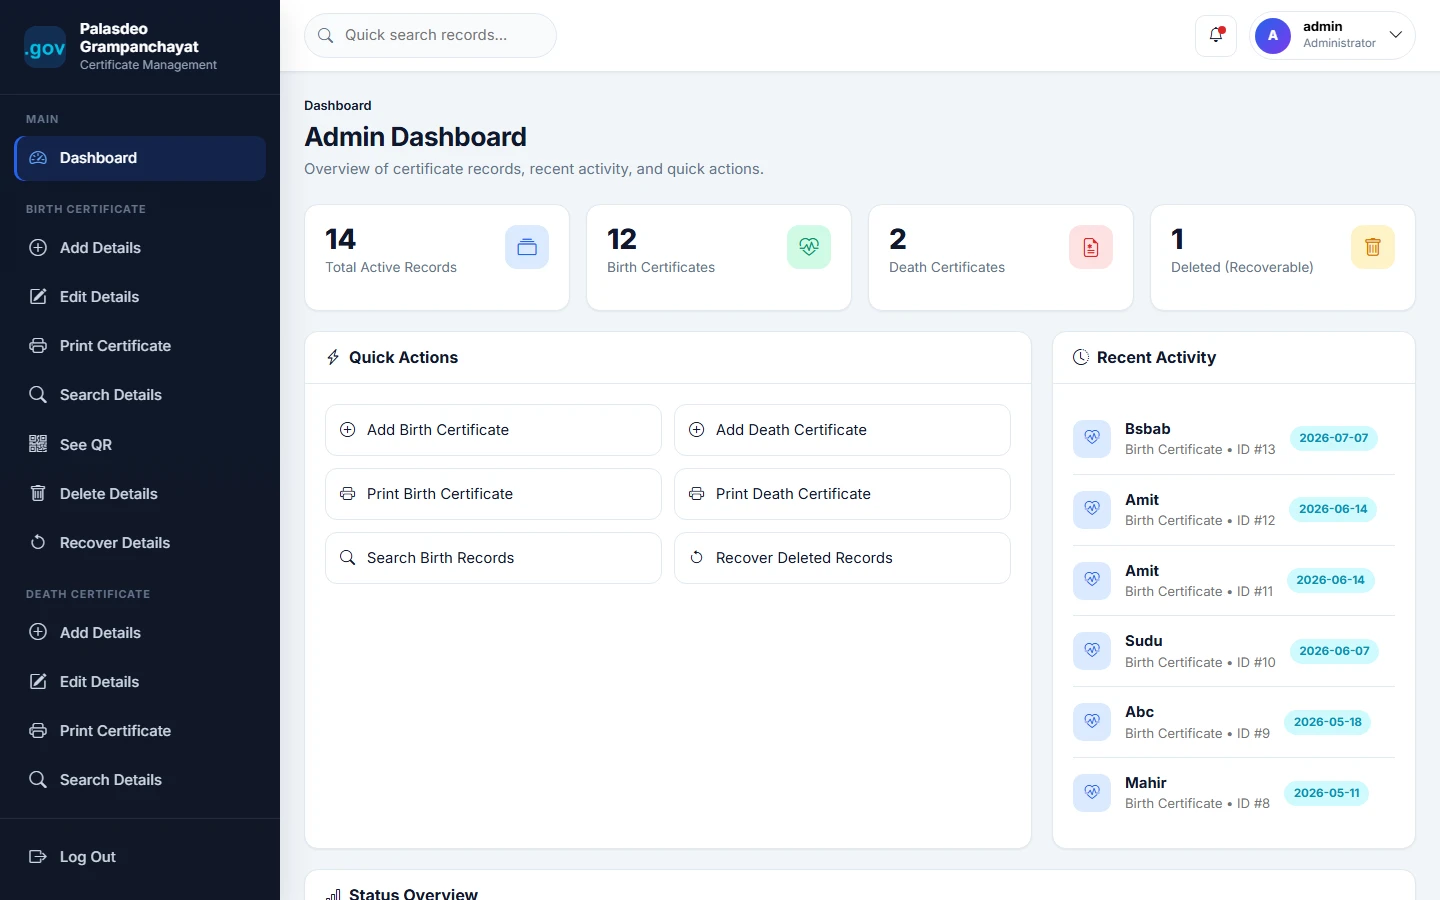Screen dimensions: 1440x900
Task: Open Recover Details in the sidebar
Action: pyautogui.click(x=140, y=543)
